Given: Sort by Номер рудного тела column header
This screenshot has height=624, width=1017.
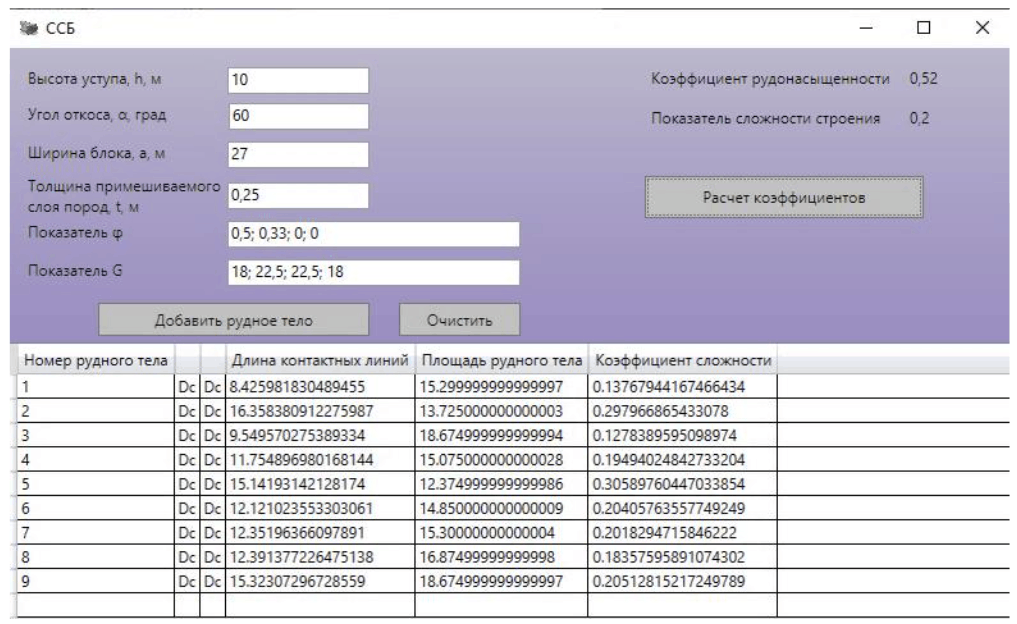Looking at the screenshot, I should click(x=95, y=359).
